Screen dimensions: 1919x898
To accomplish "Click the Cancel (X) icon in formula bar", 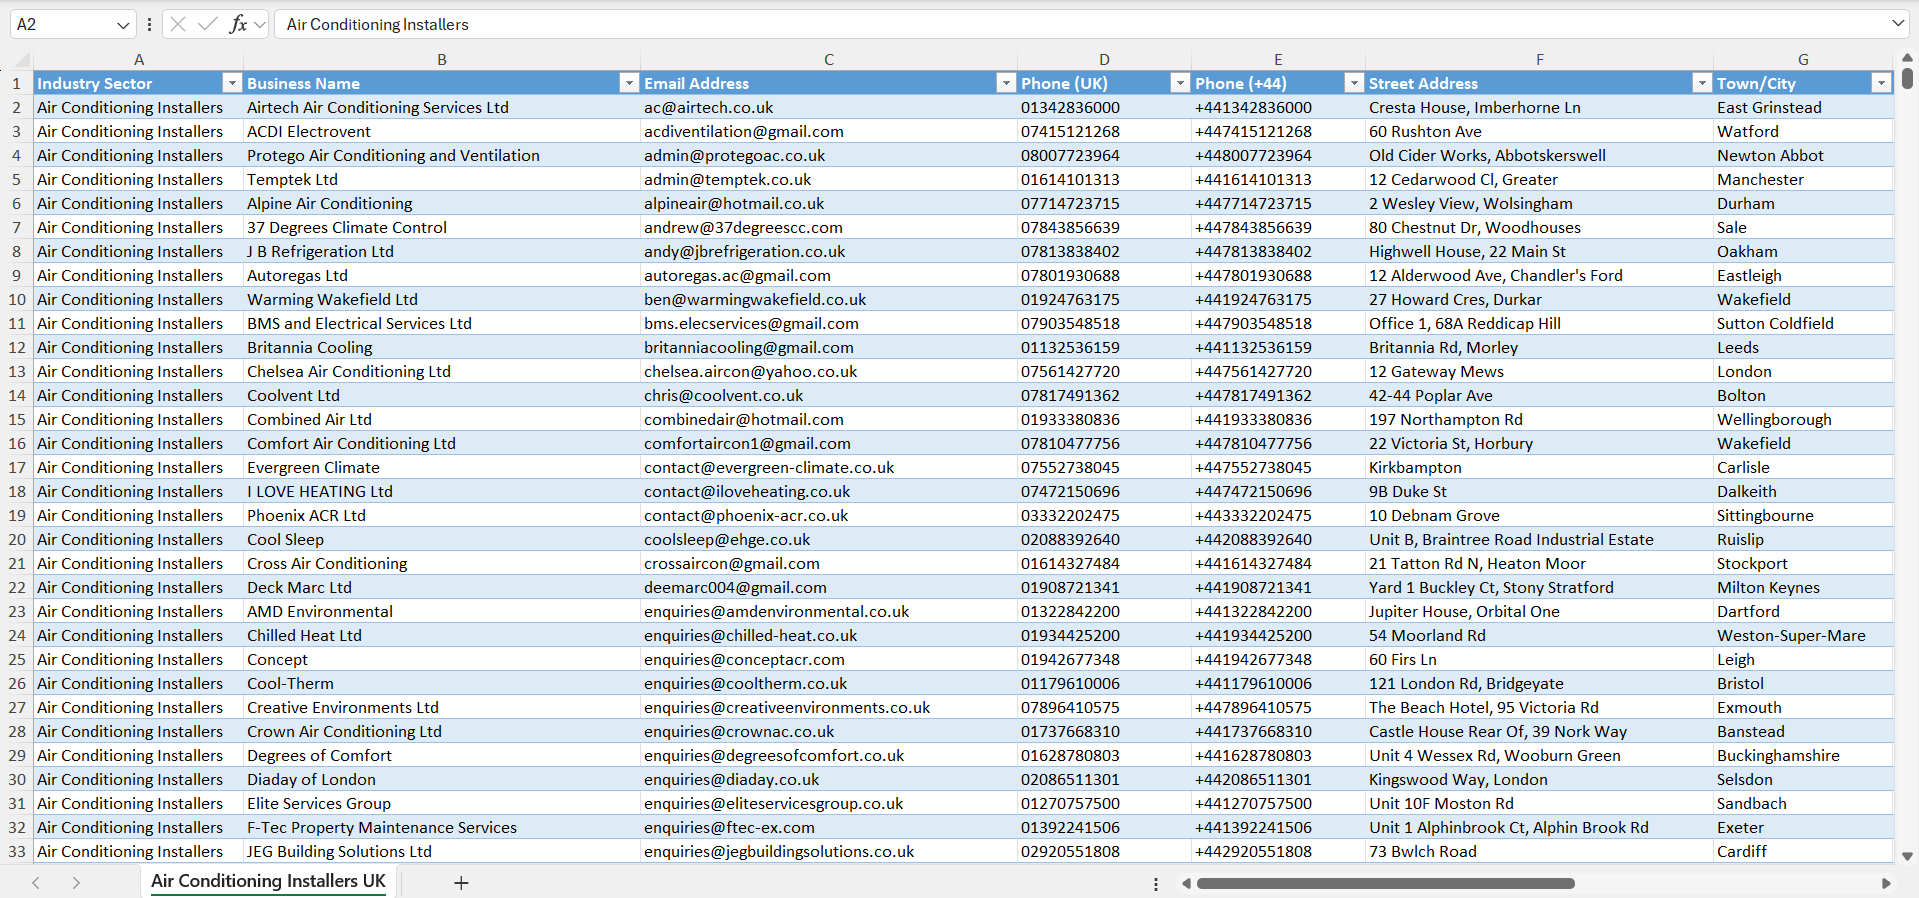I will coord(178,24).
